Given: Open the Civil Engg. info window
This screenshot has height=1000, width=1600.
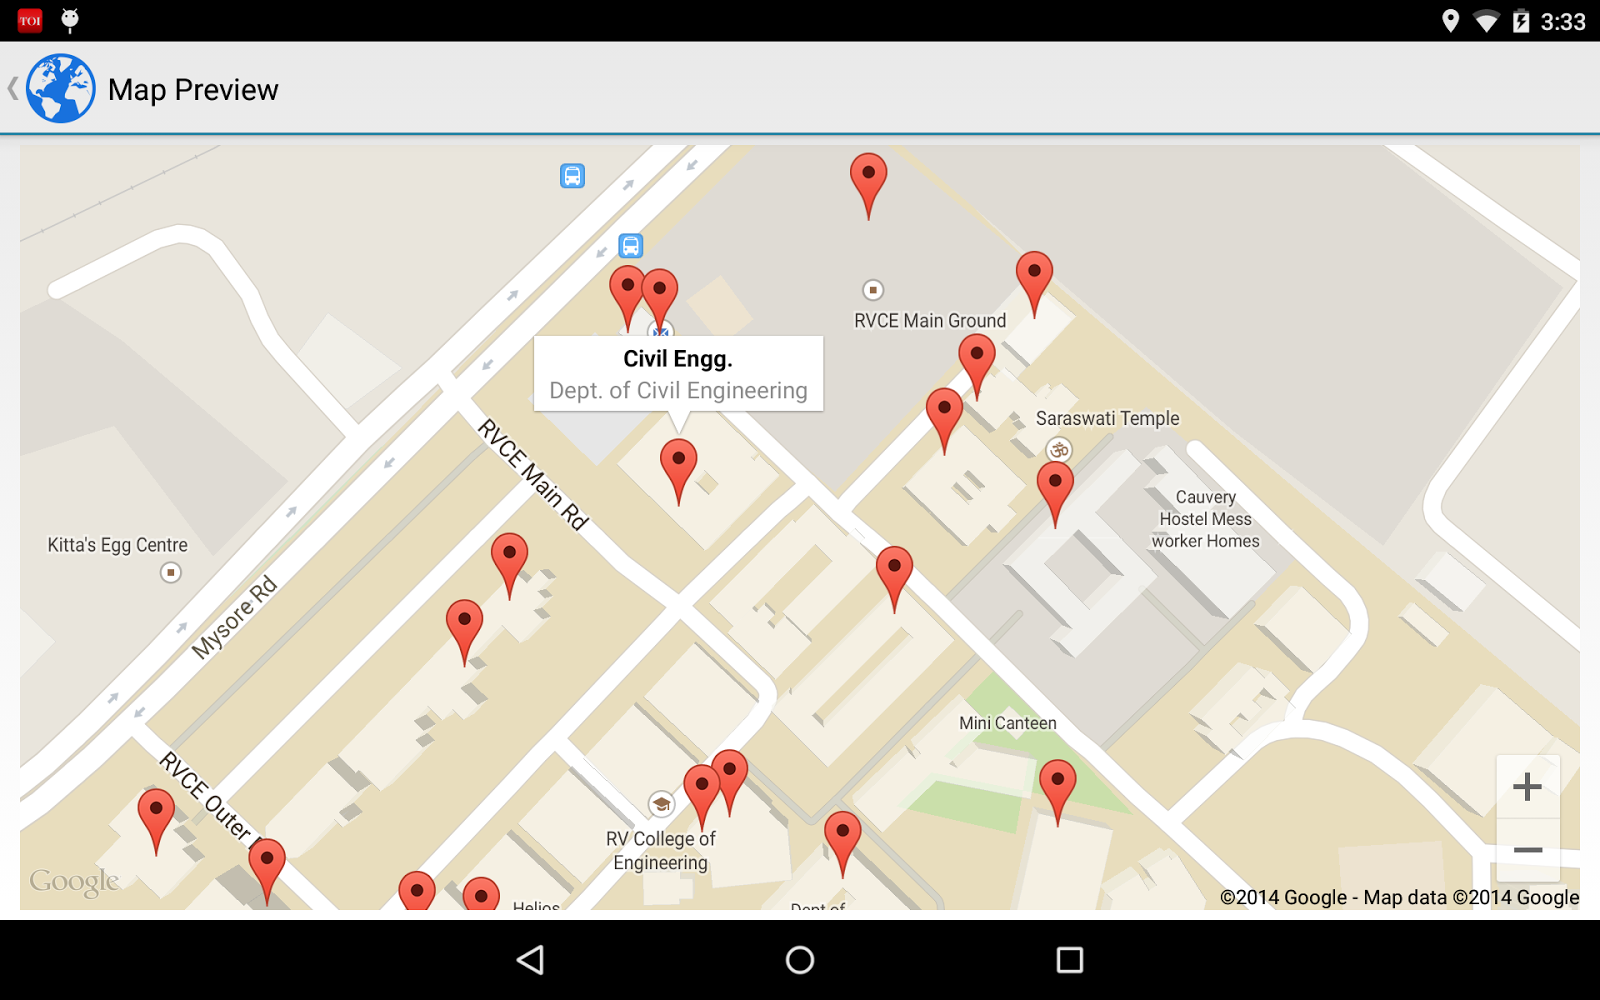Looking at the screenshot, I should pos(679,374).
